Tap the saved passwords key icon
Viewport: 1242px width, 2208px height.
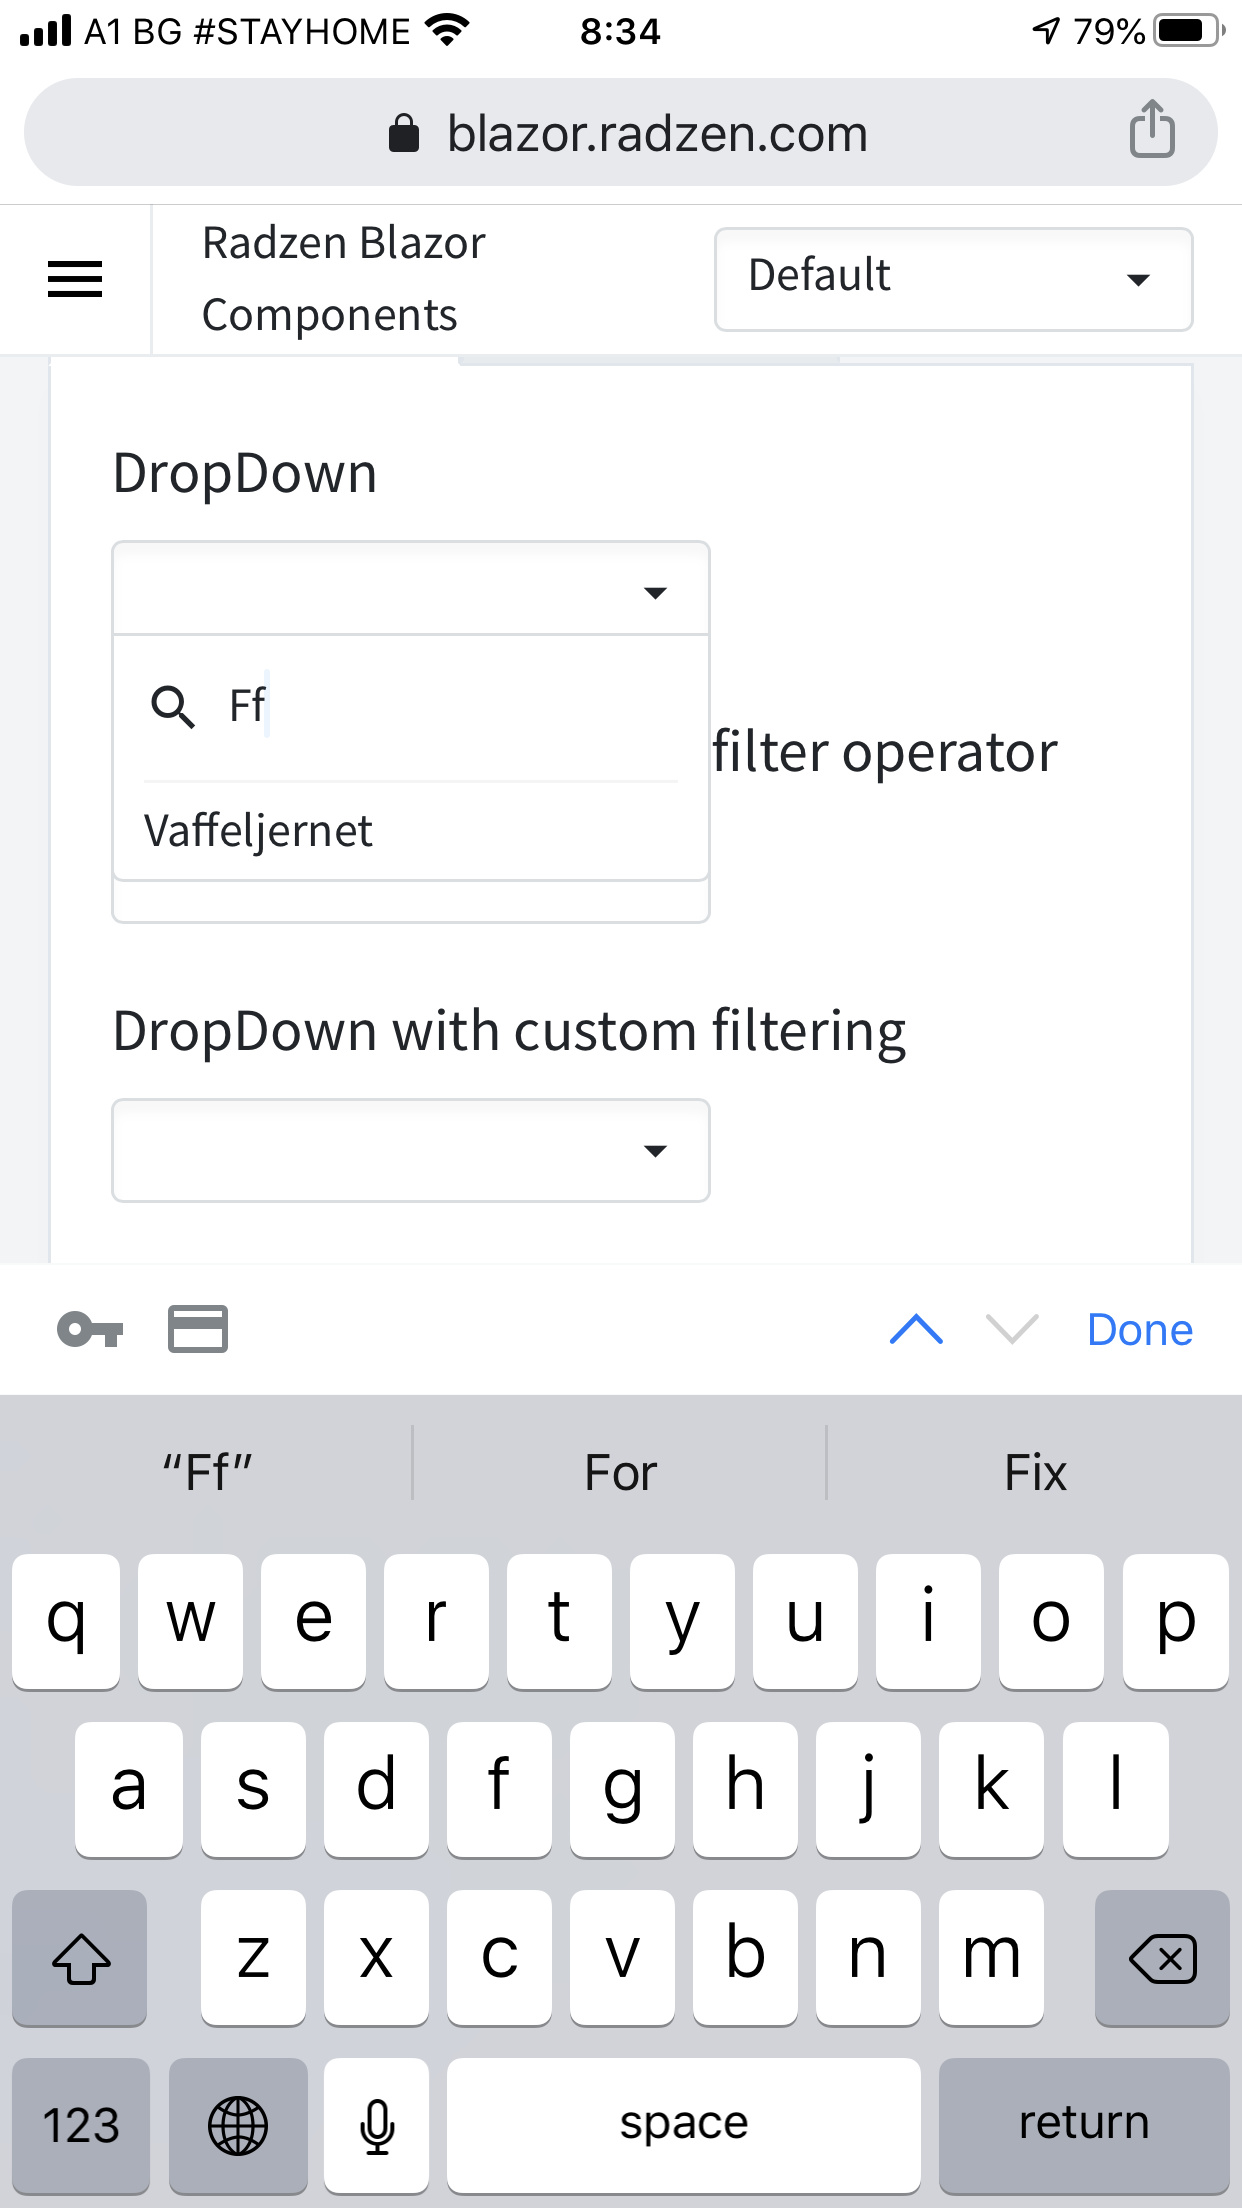[90, 1330]
